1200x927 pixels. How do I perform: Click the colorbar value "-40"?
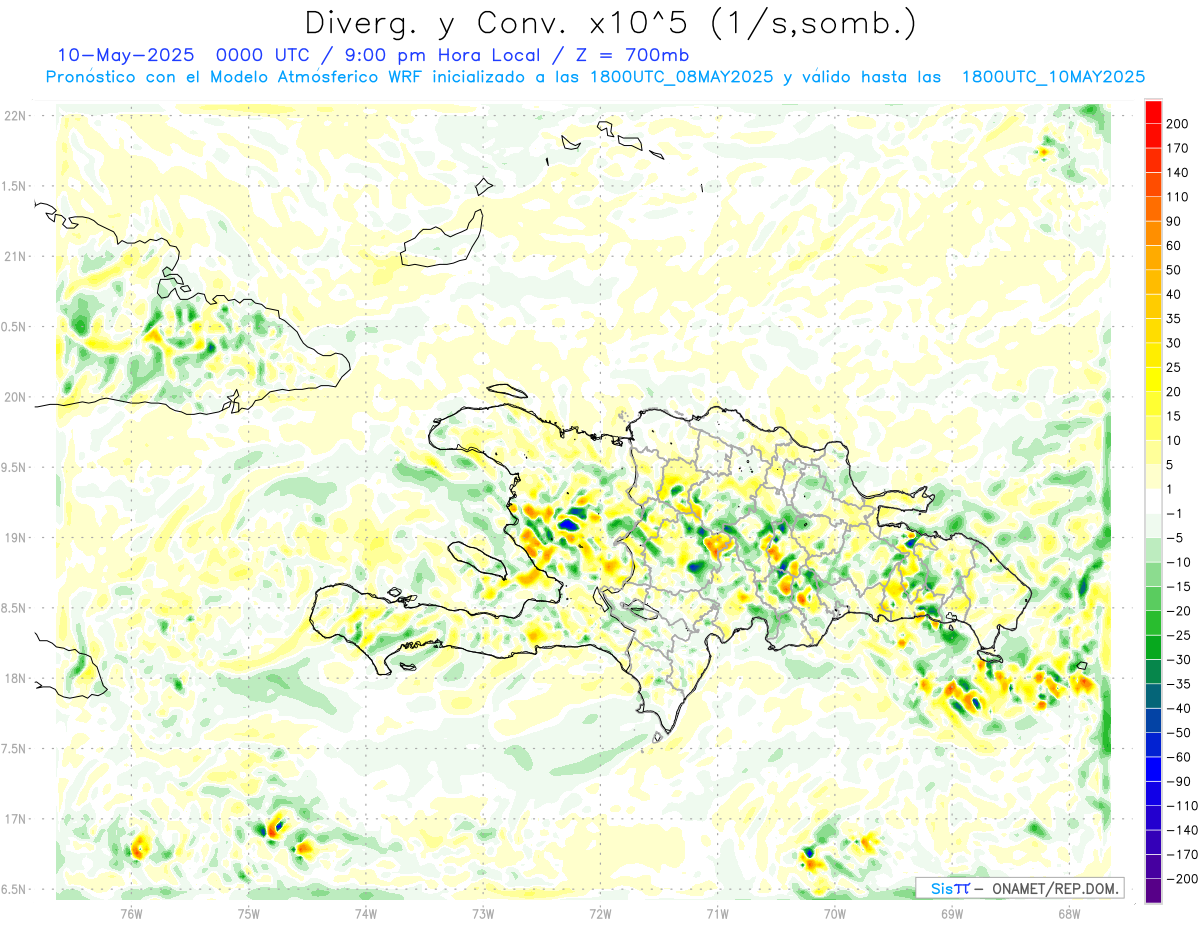pos(1179,709)
